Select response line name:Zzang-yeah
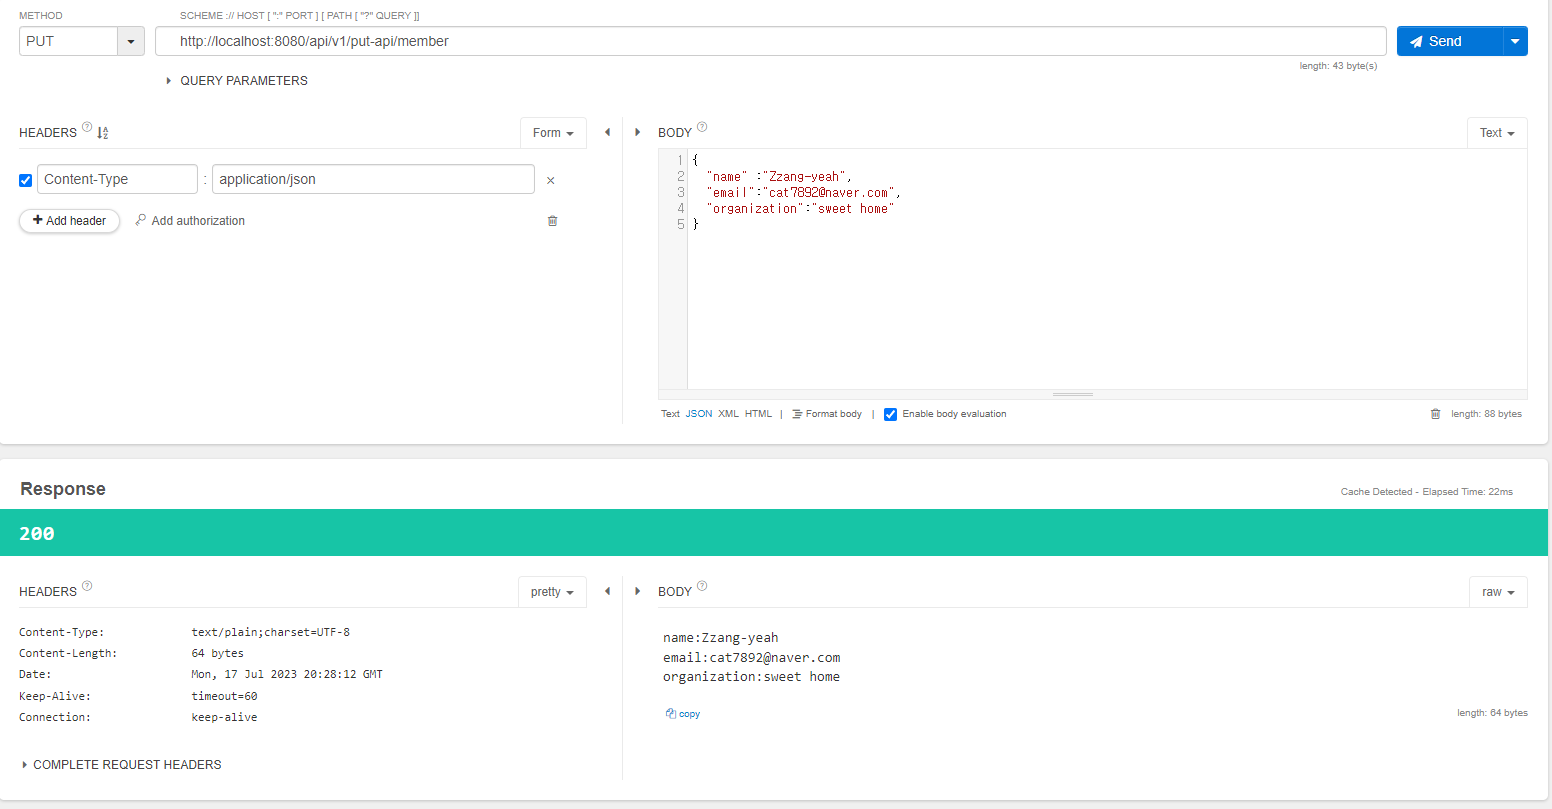1552x809 pixels. [x=720, y=638]
